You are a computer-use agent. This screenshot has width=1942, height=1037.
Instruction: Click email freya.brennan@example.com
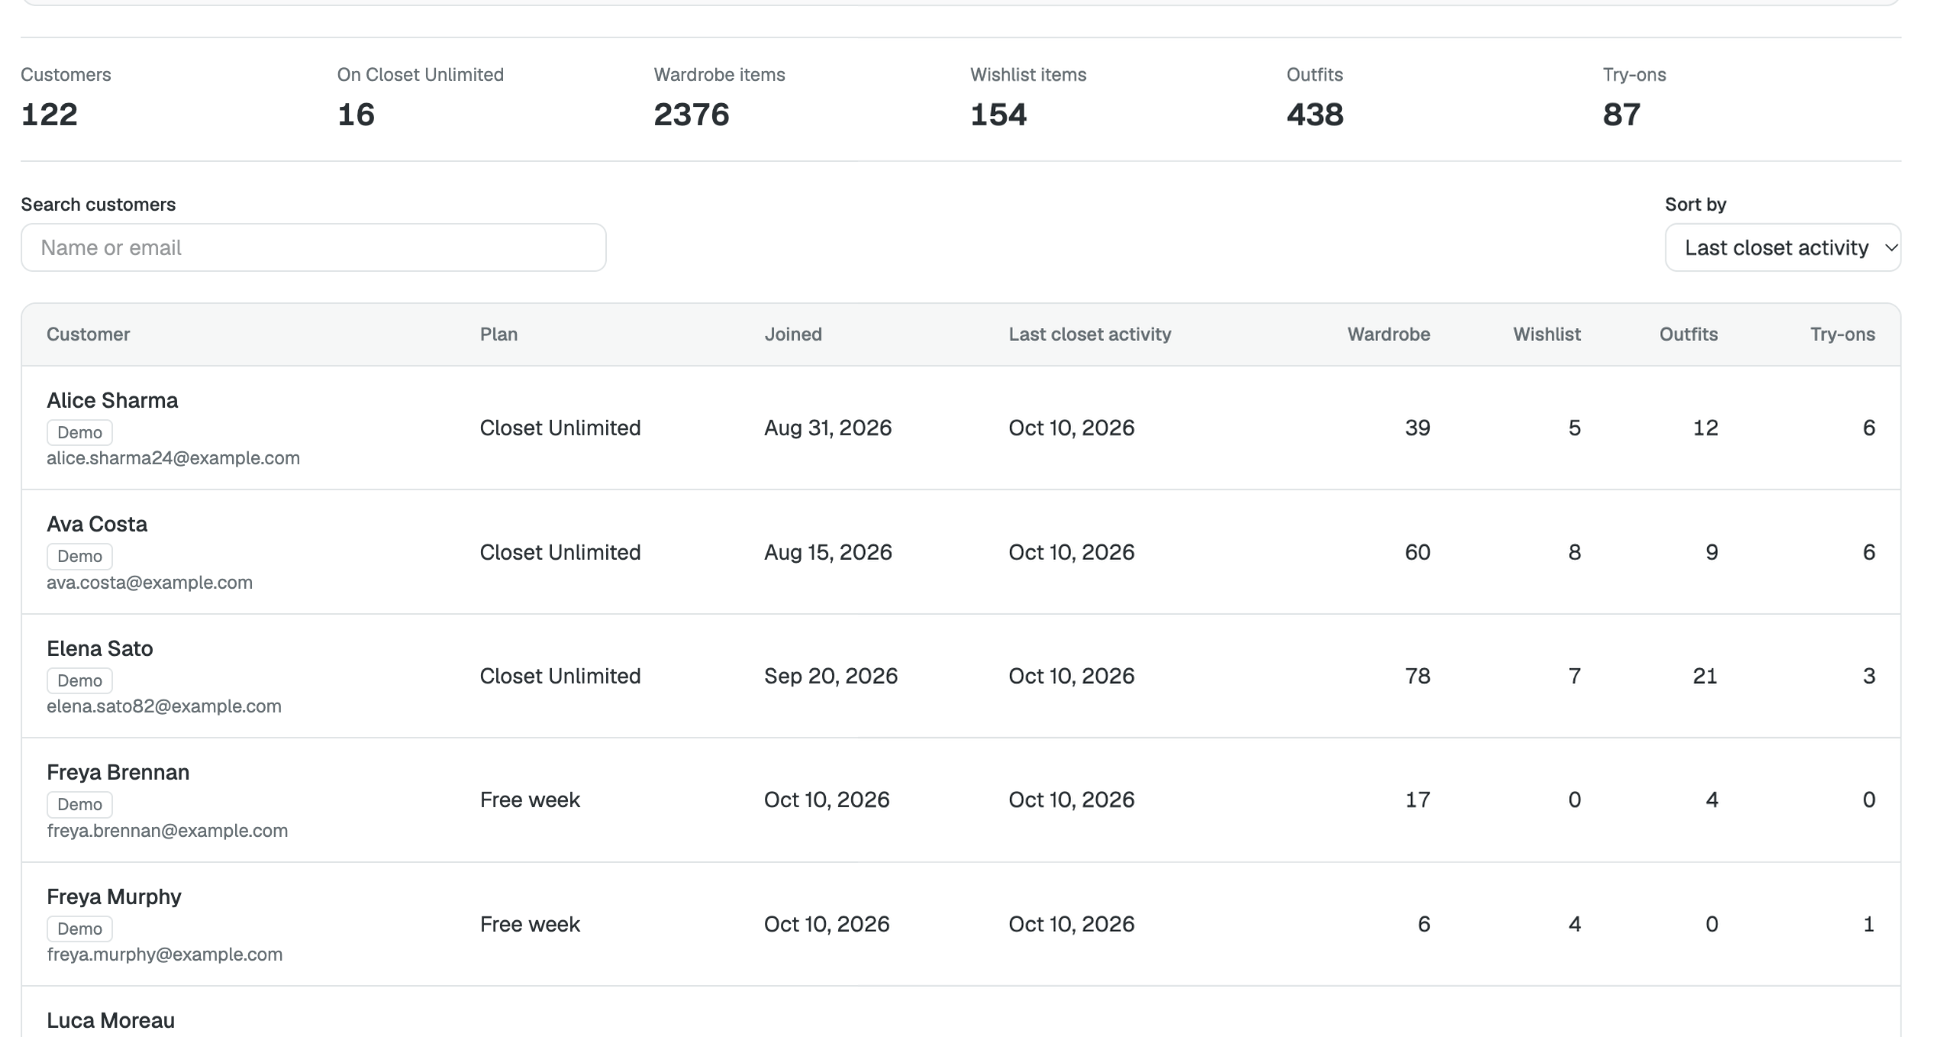click(x=167, y=830)
